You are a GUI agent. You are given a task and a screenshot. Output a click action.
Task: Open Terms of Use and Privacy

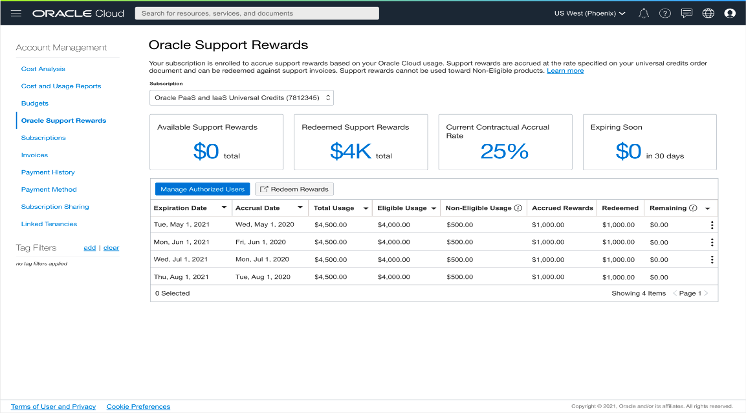click(53, 406)
